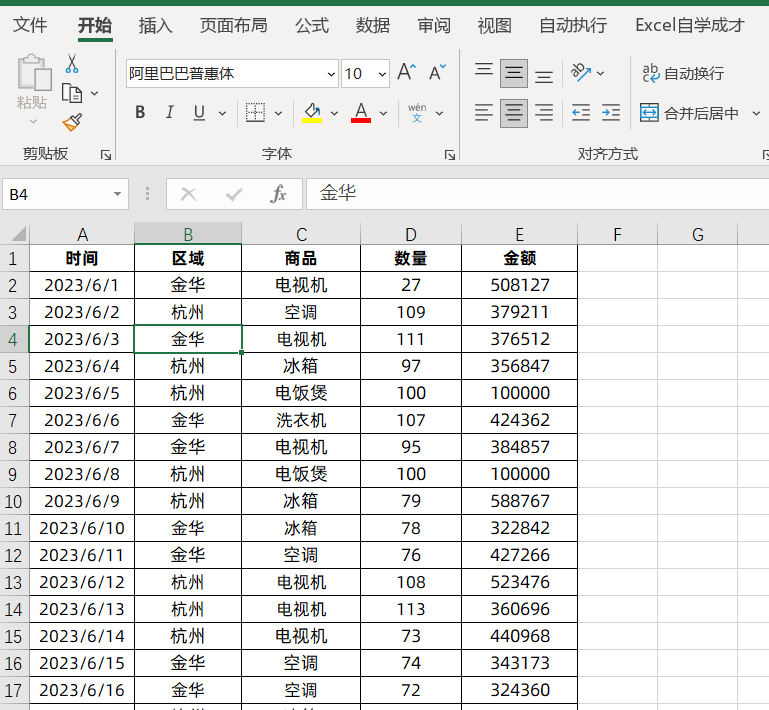Open font color dropdown arrow
769x710 pixels.
(383, 113)
